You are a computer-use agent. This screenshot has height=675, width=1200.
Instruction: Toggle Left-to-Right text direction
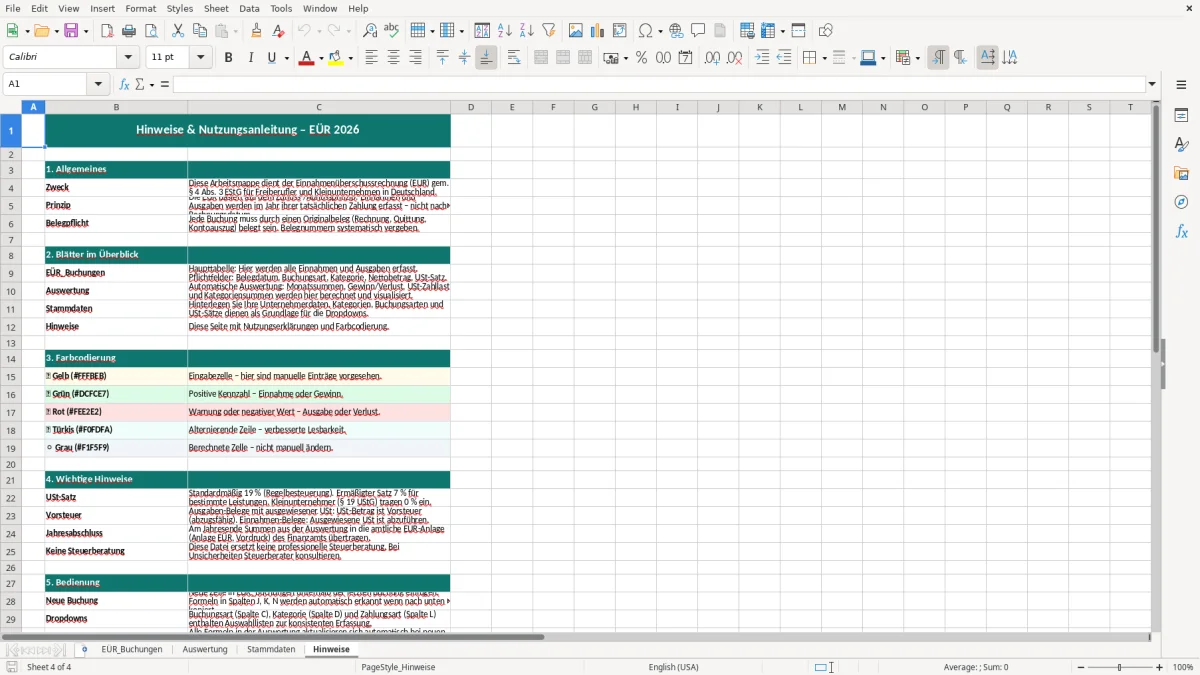coord(938,58)
